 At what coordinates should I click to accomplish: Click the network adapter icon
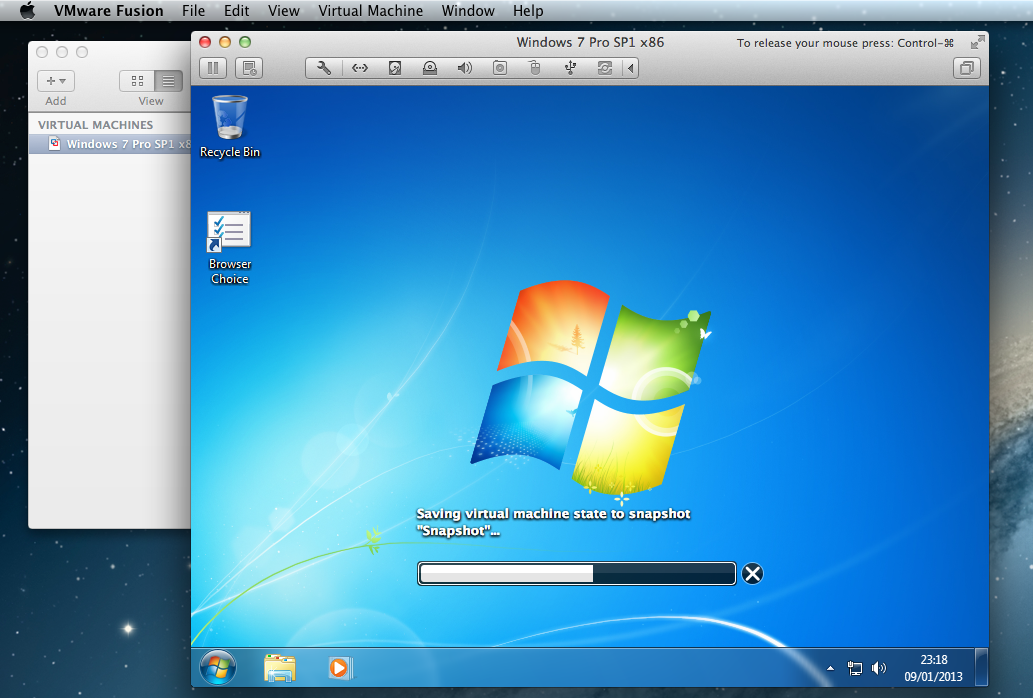(x=360, y=68)
